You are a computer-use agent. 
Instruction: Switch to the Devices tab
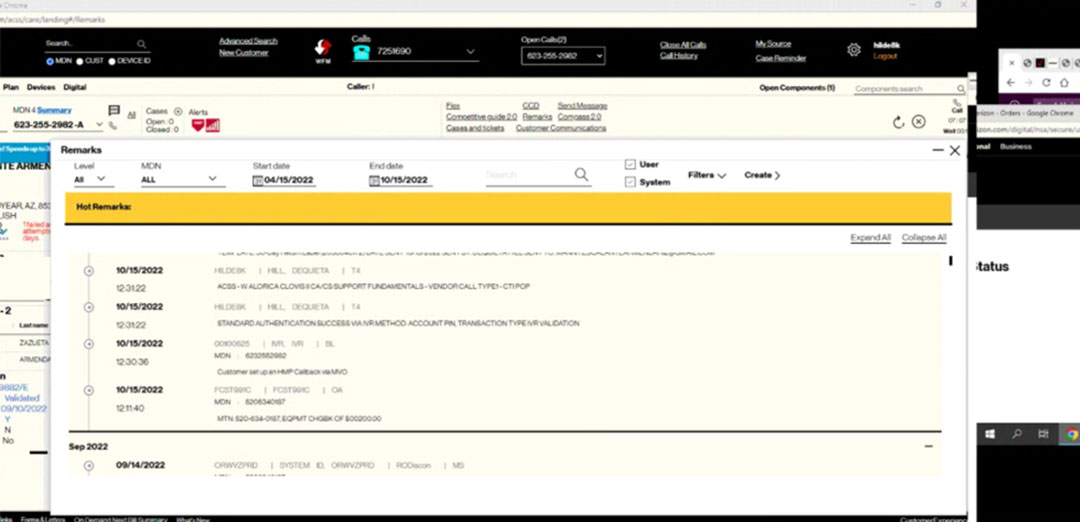[x=41, y=88]
